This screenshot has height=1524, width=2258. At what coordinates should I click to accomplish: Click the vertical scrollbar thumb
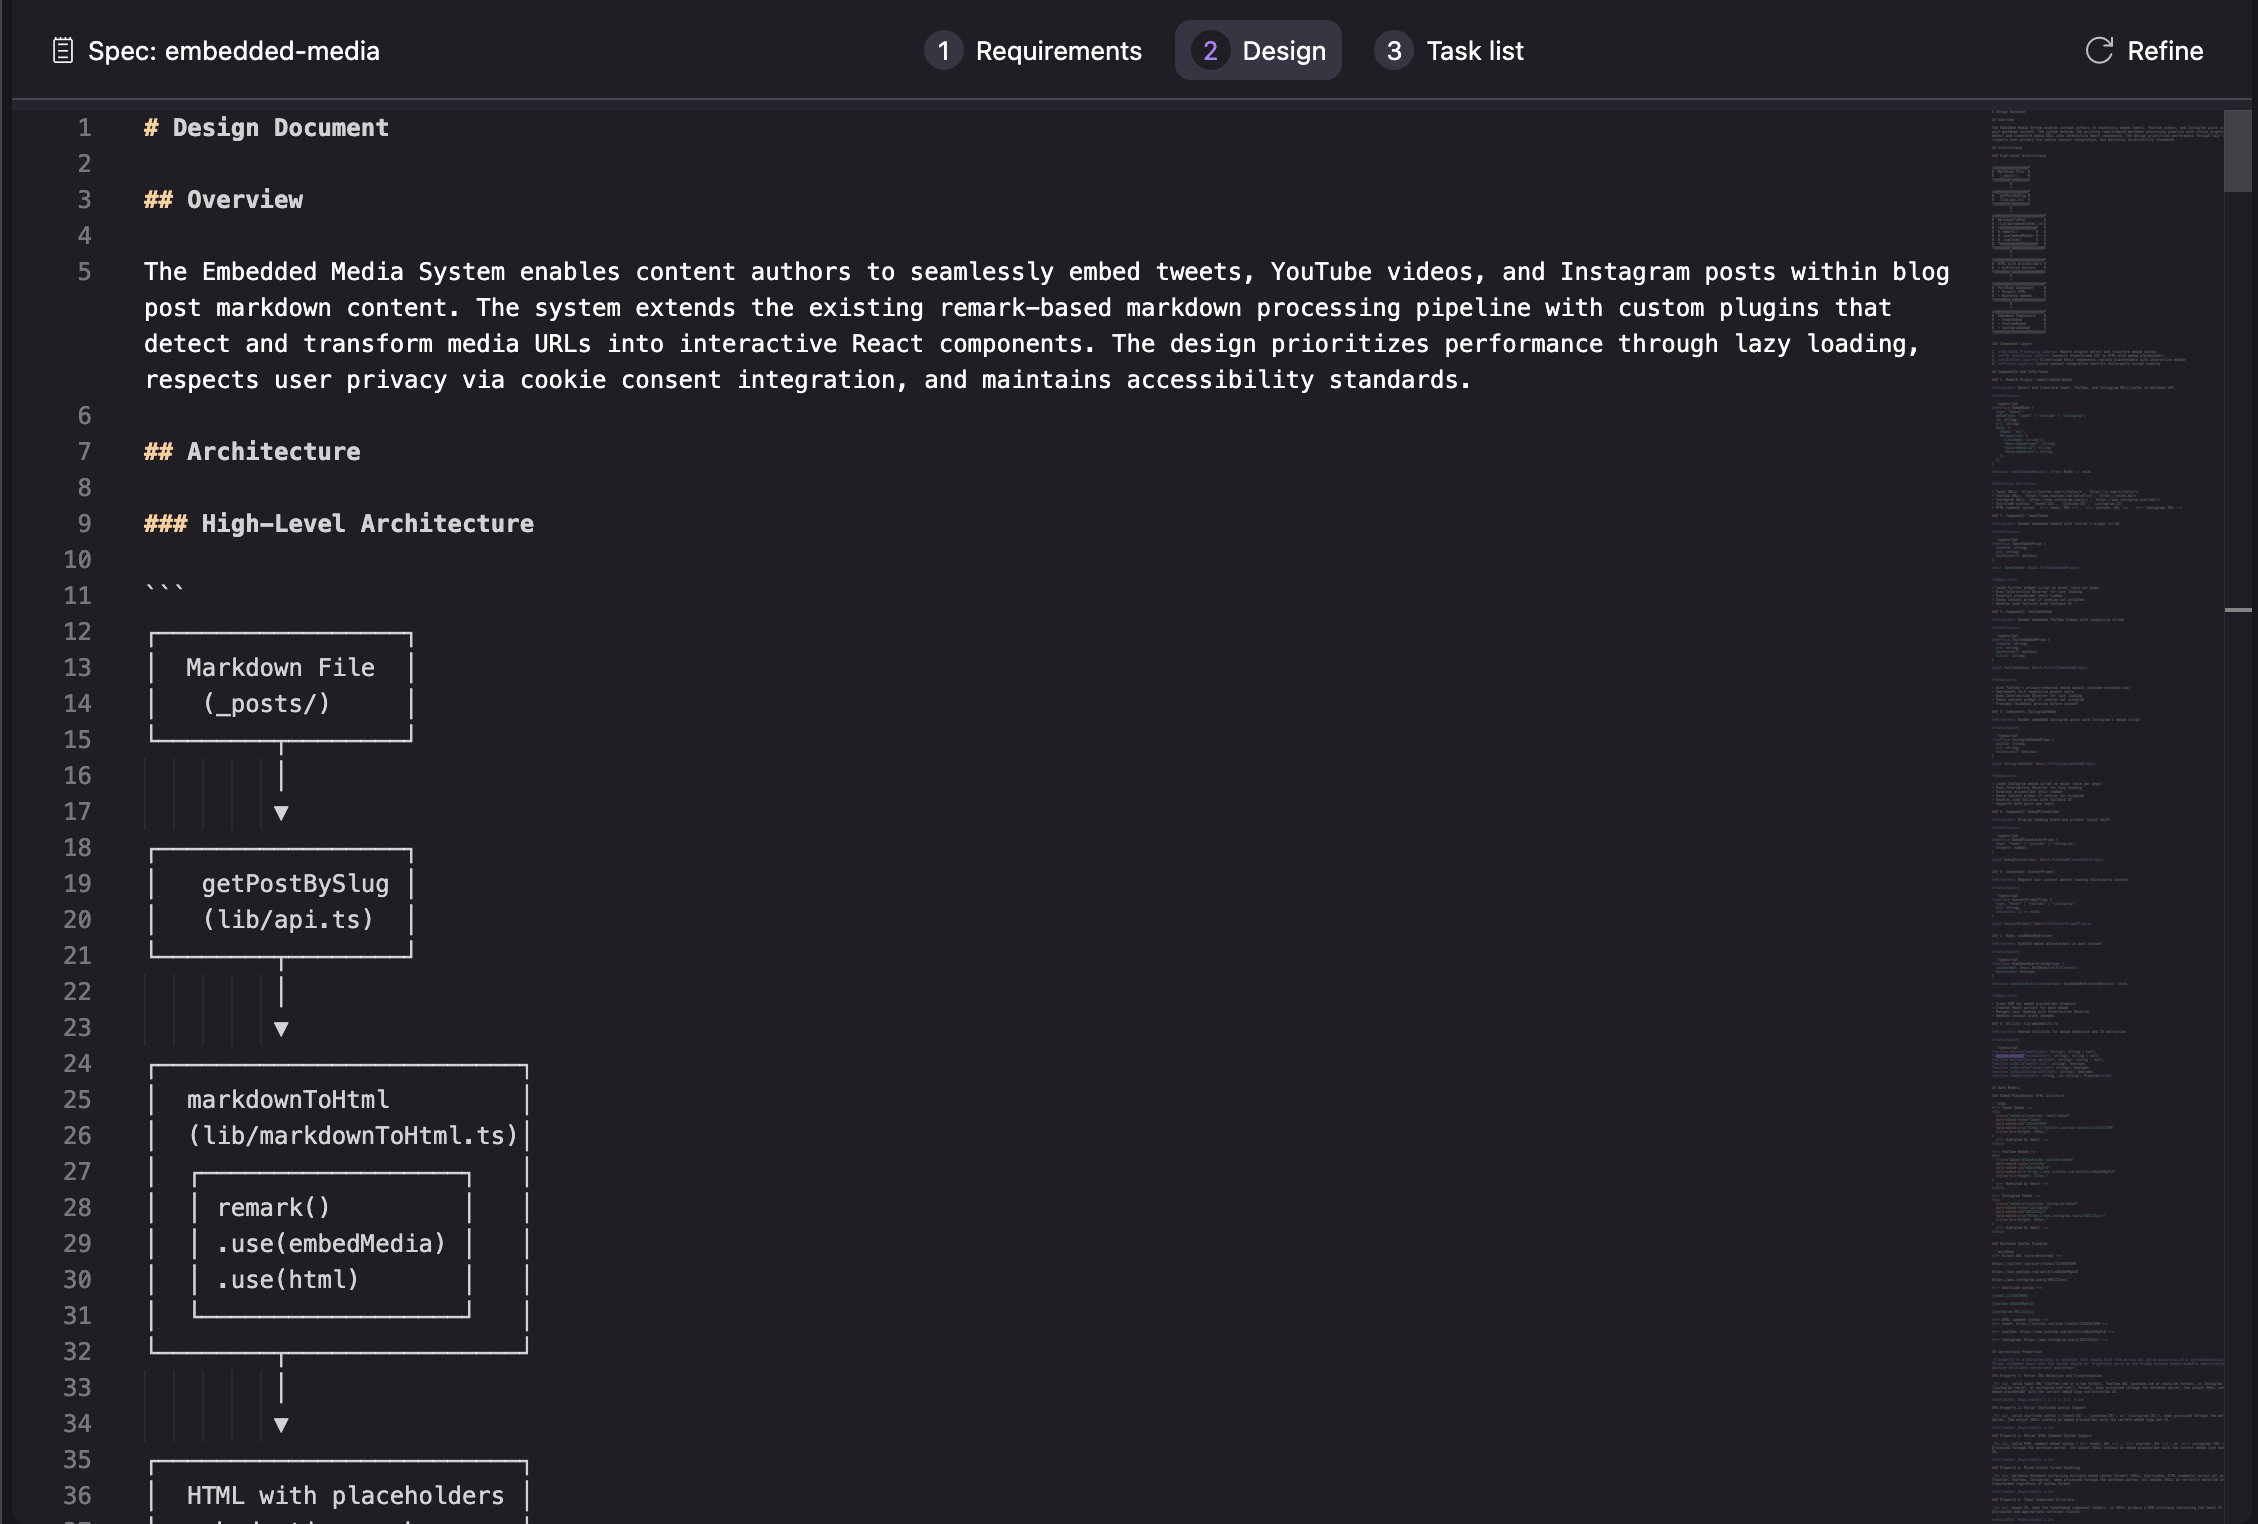(2236, 150)
